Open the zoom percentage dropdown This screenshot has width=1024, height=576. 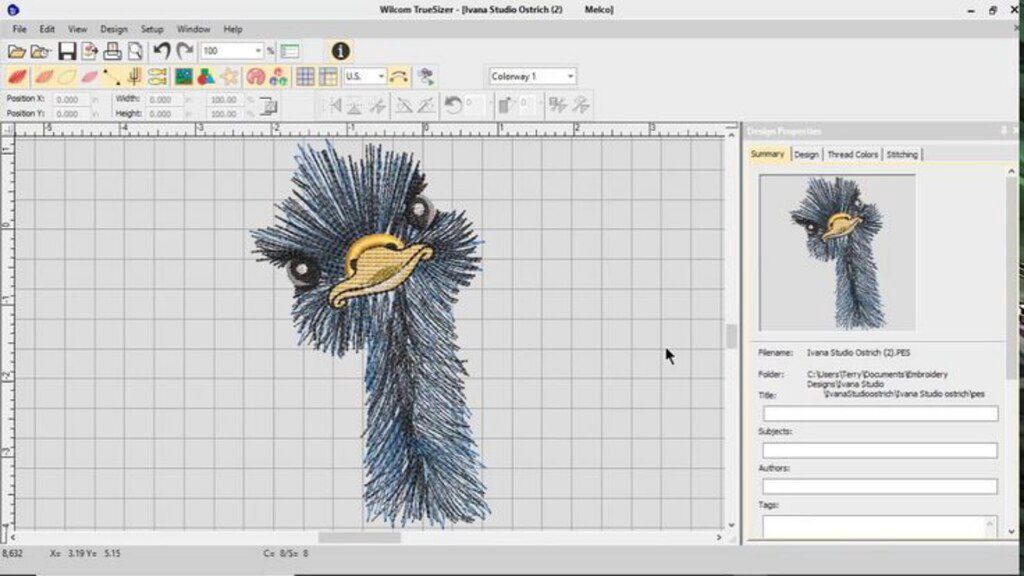(258, 51)
